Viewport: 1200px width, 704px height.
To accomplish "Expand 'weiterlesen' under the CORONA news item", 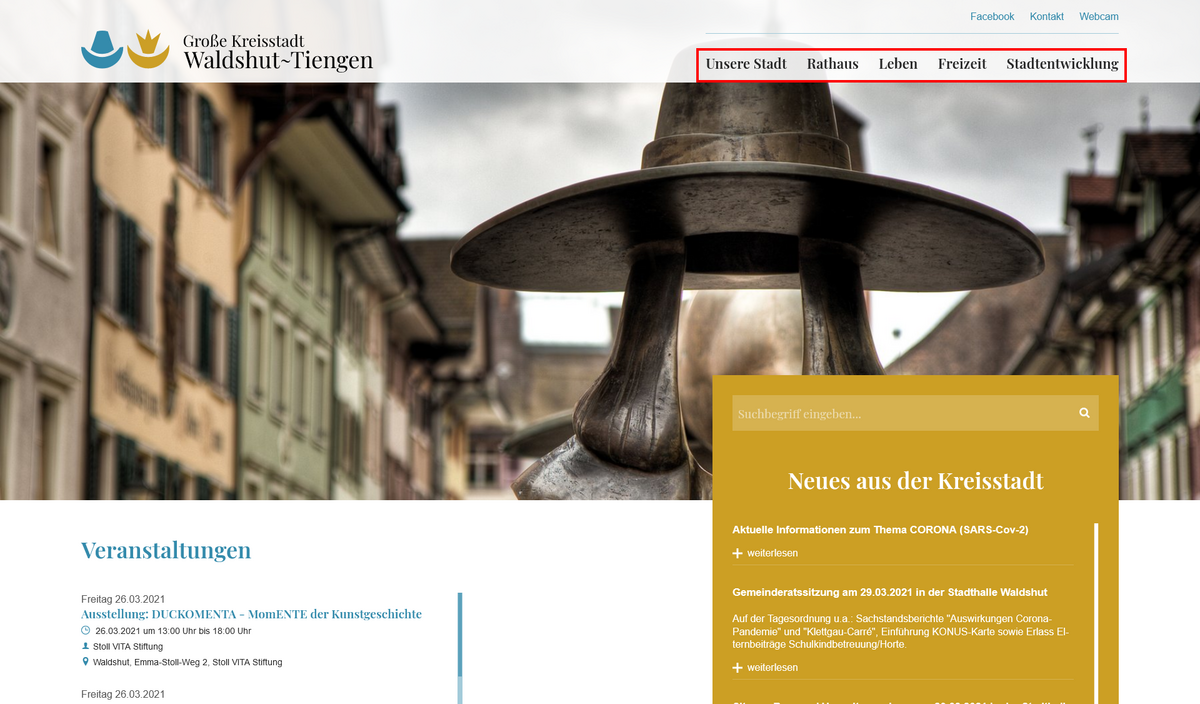I will pyautogui.click(x=765, y=553).
